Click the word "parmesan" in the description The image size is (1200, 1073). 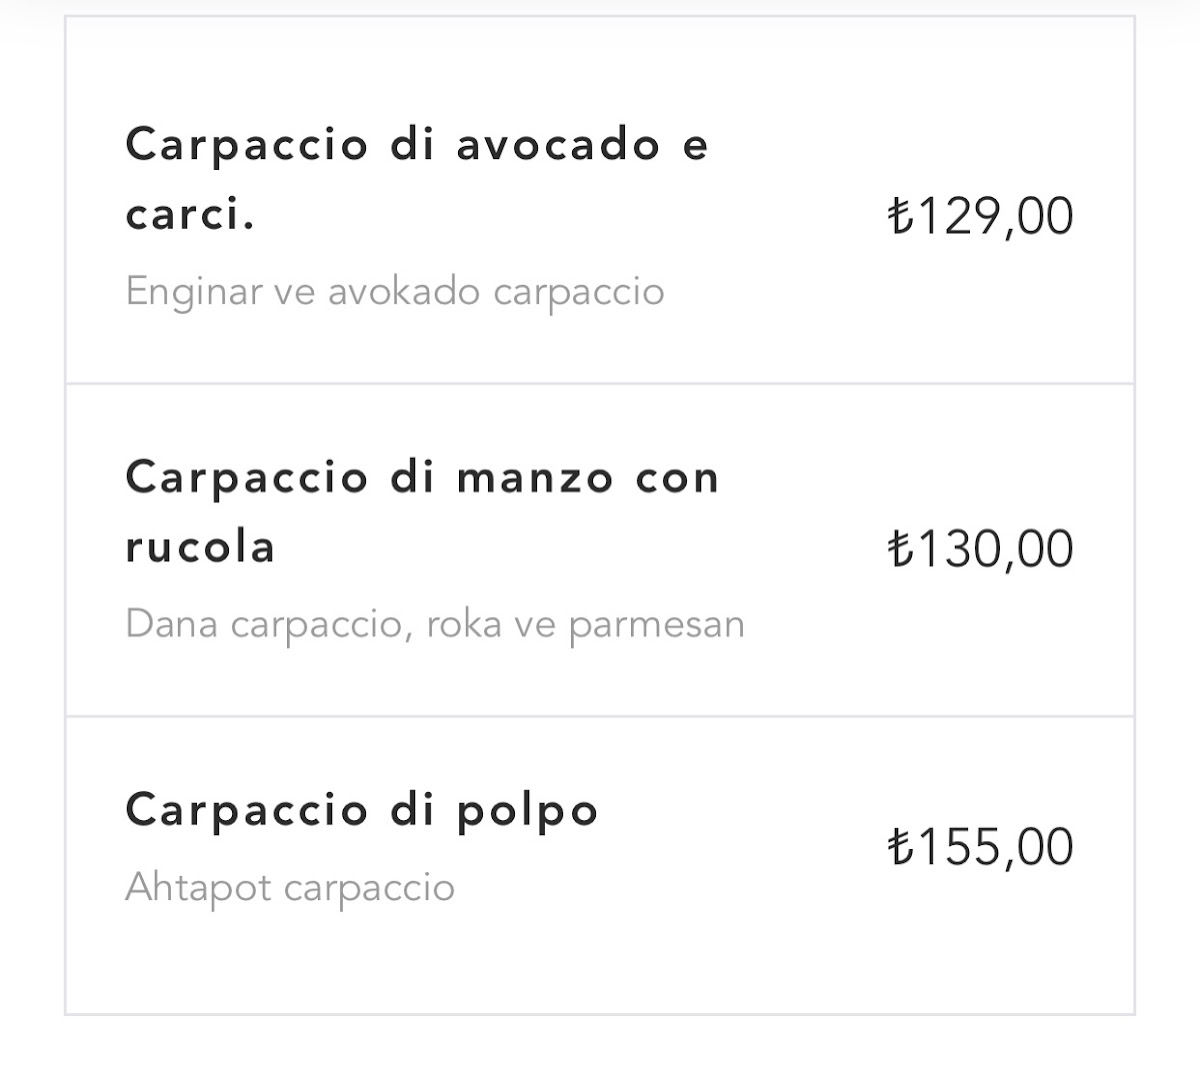657,626
